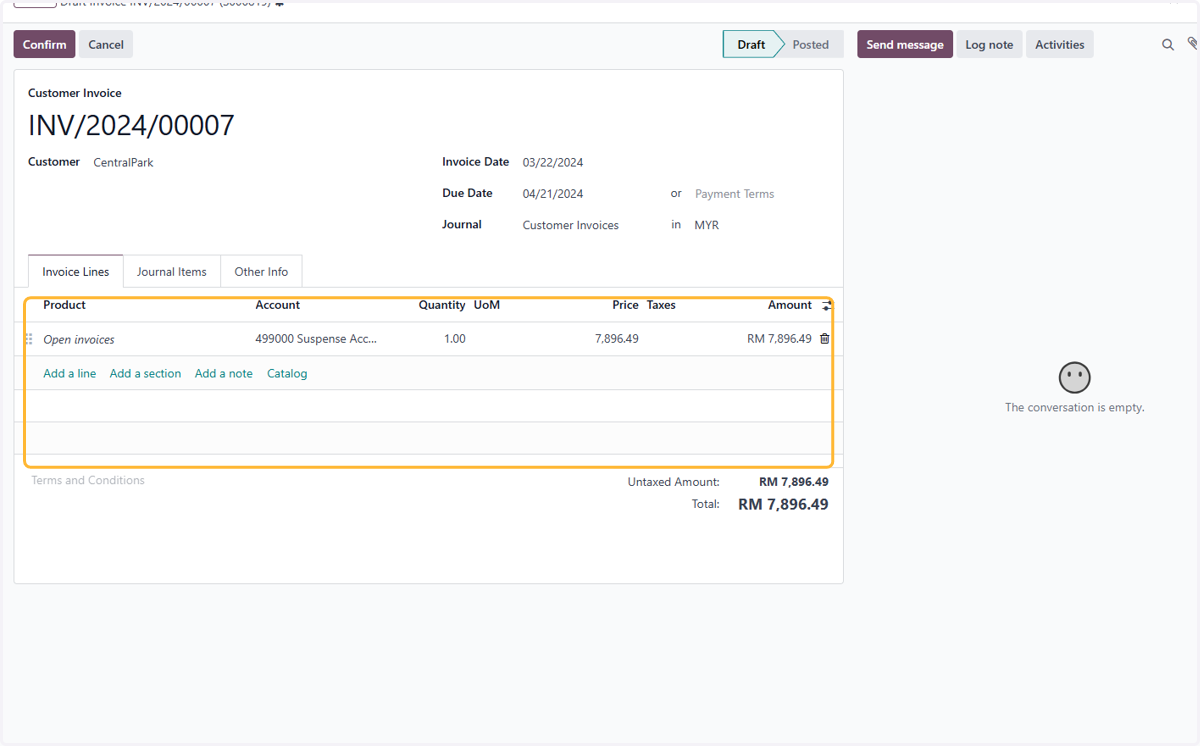Switch to the Invoice Lines tab
Screen dimensions: 1200x746
[x=76, y=272]
